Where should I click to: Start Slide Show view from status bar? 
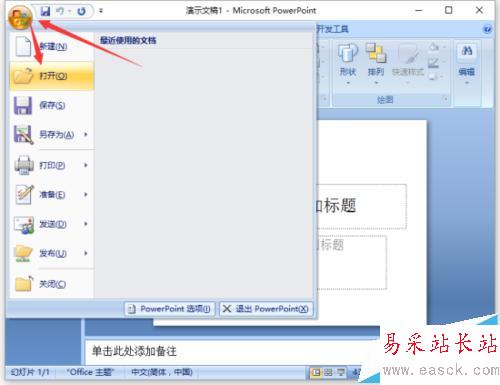coord(341,372)
